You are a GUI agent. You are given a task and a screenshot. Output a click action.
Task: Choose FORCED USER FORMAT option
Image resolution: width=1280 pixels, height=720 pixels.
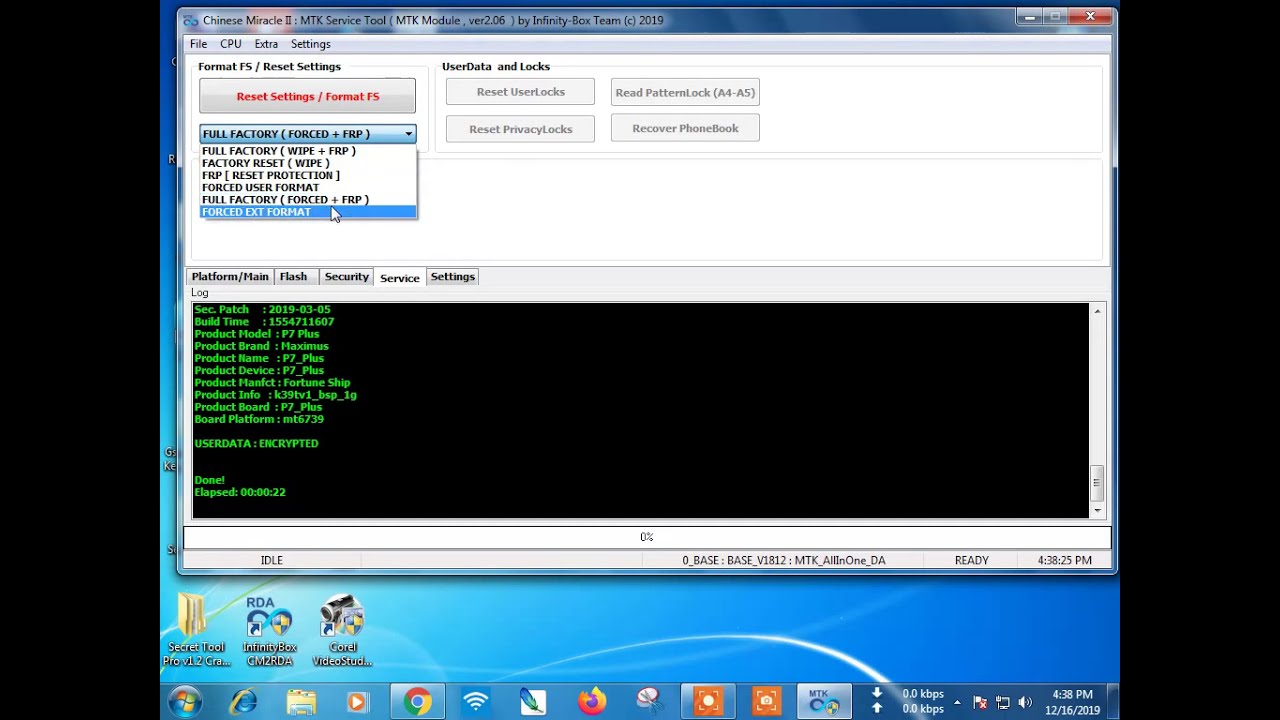click(x=308, y=187)
